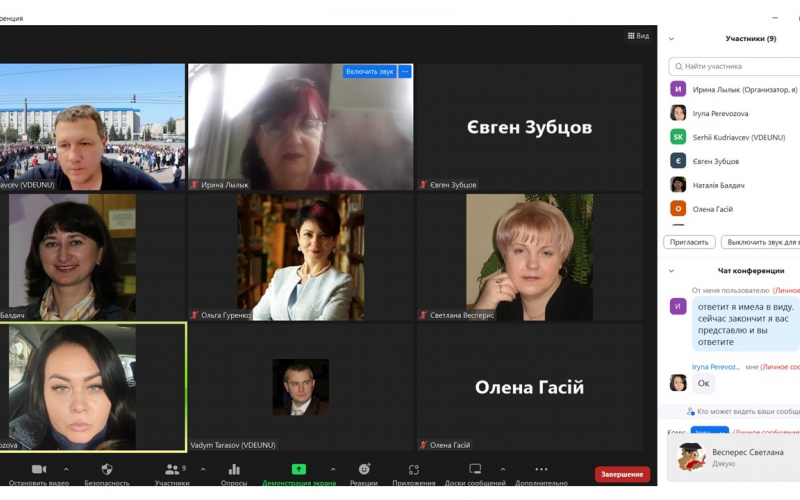Click the red Завершение button
Screen dimensions: 800x500
point(622,474)
